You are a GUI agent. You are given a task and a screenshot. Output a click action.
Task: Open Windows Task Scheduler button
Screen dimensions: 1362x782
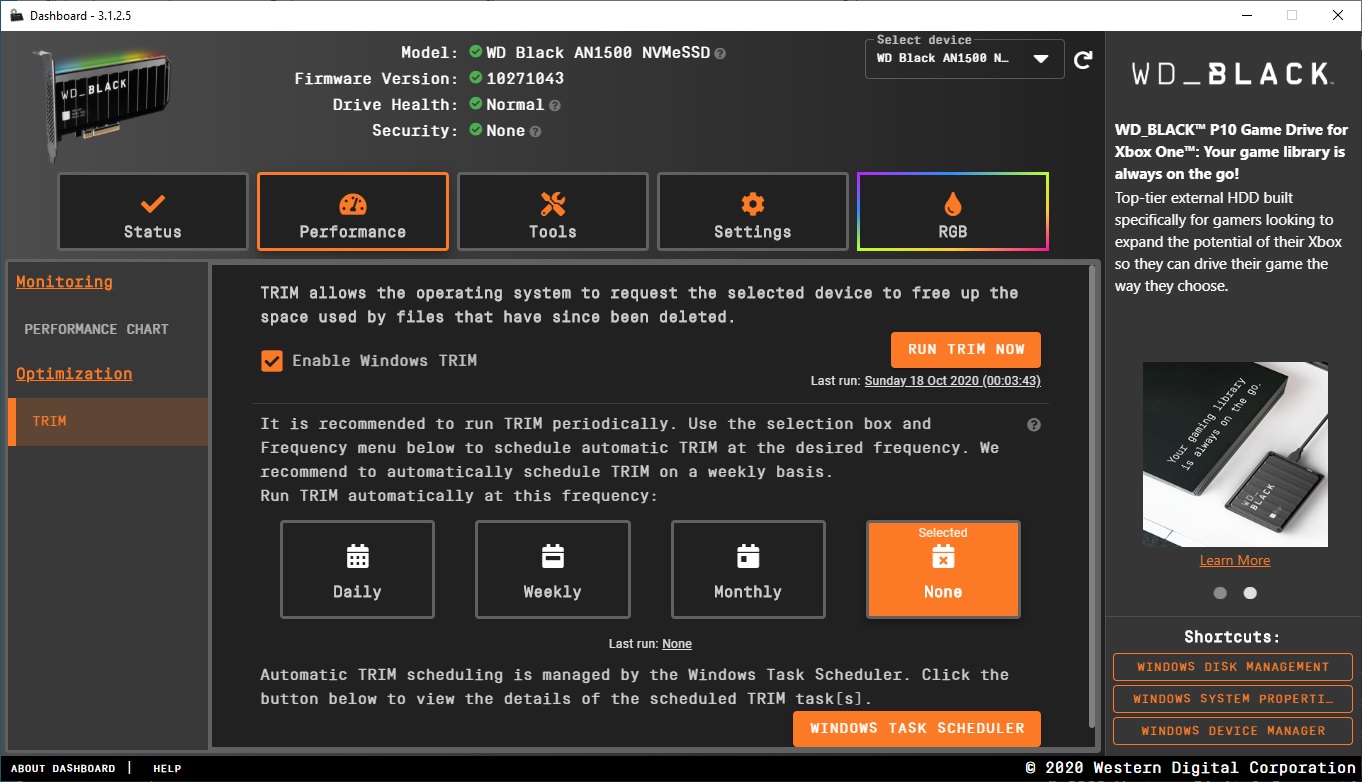[x=917, y=728]
